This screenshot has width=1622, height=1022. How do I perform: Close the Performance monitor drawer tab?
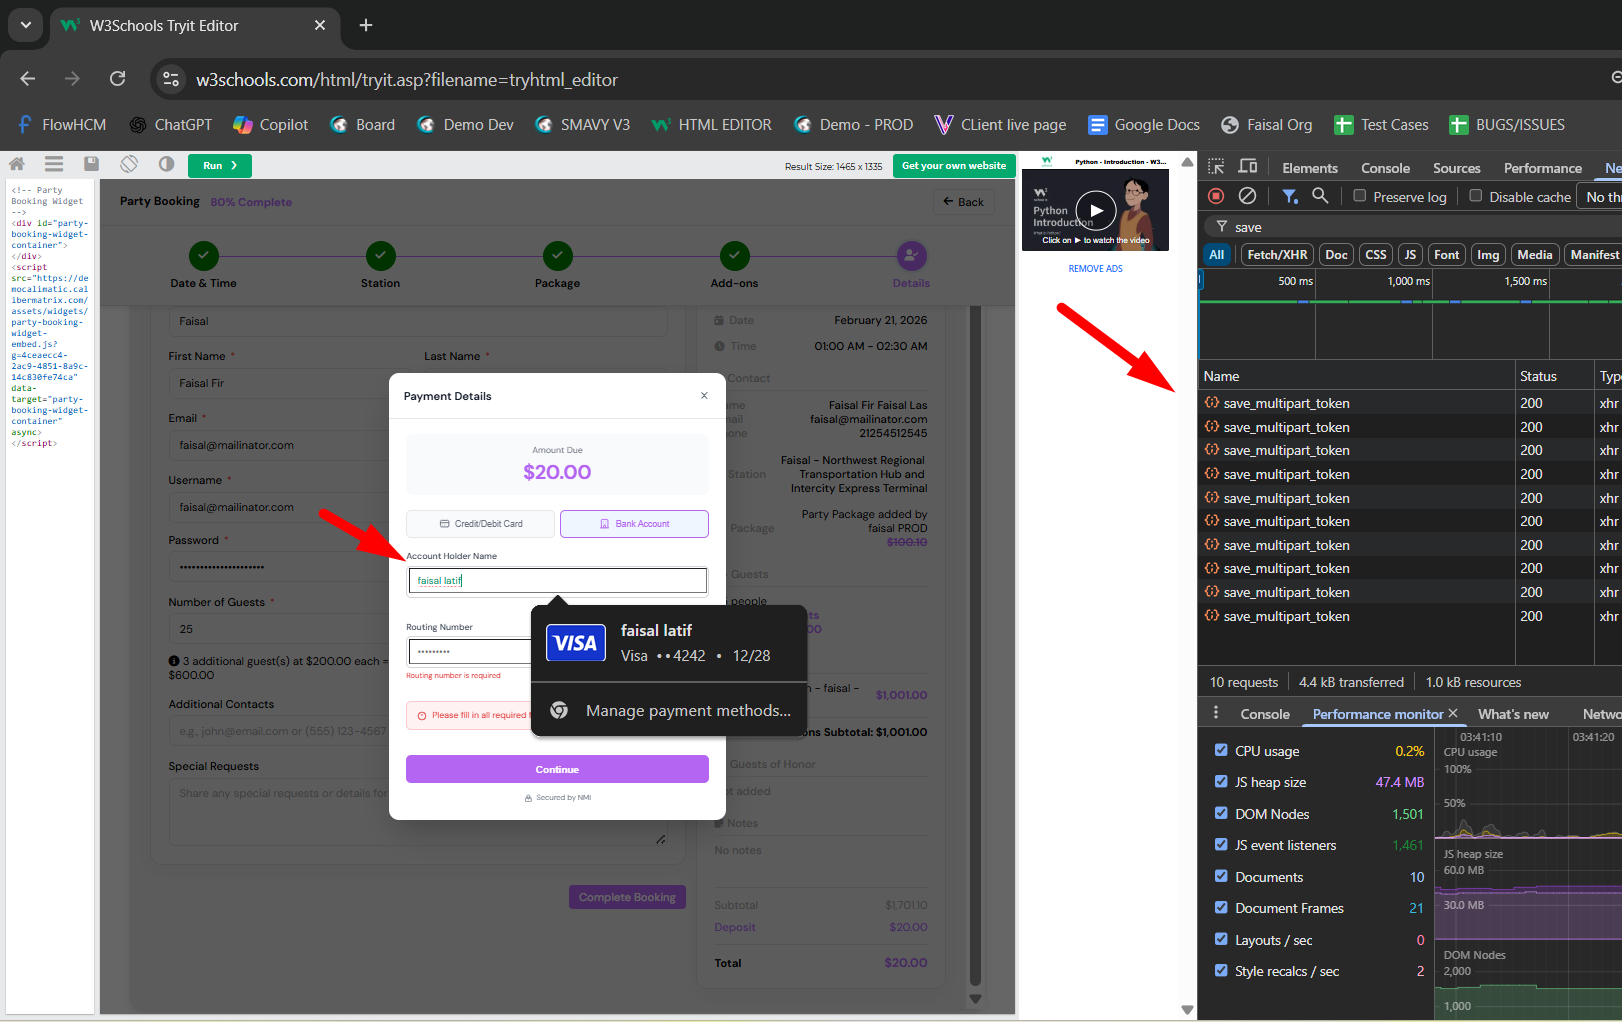pos(1453,713)
